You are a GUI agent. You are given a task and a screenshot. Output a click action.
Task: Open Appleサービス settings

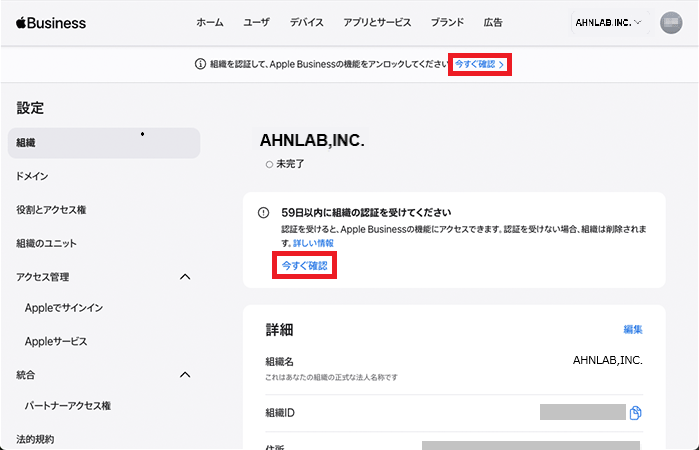pyautogui.click(x=56, y=342)
